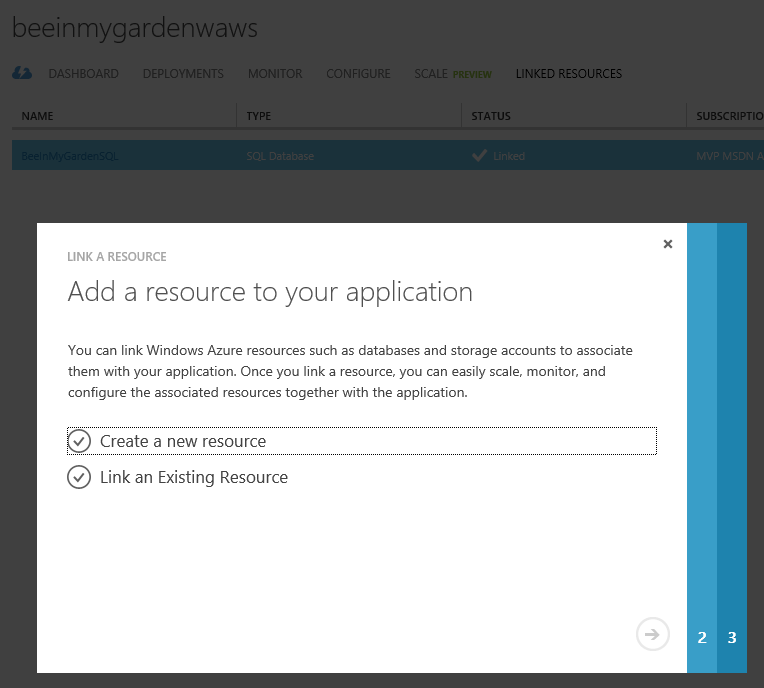
Task: Open the Scale preview tab
Action: pyautogui.click(x=453, y=74)
